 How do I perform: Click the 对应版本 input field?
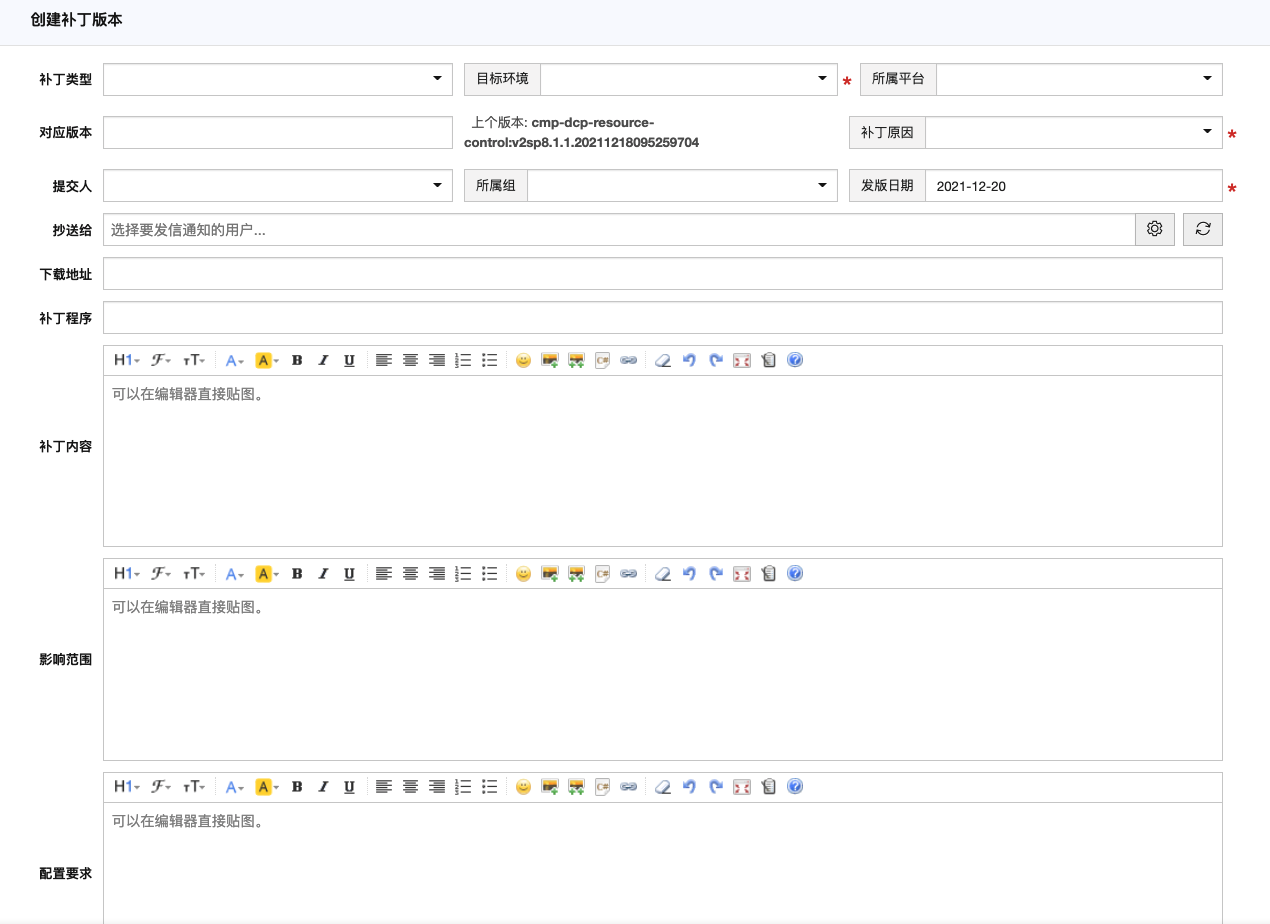pyautogui.click(x=278, y=132)
